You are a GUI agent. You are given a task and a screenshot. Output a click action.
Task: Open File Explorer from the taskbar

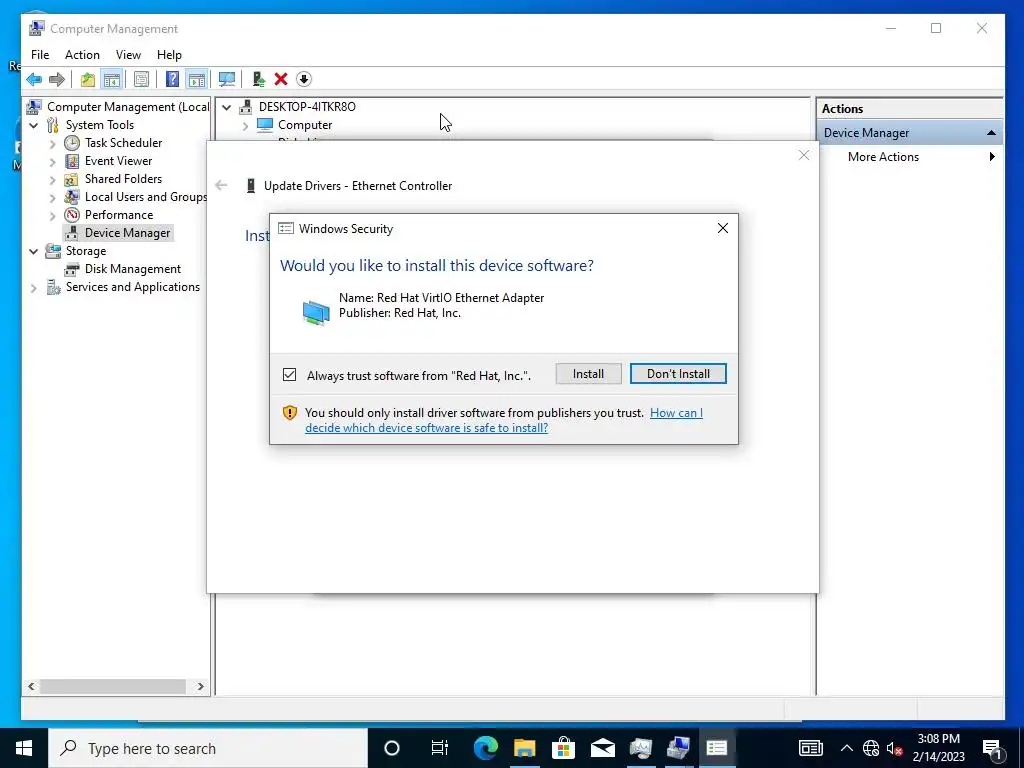[x=524, y=748]
